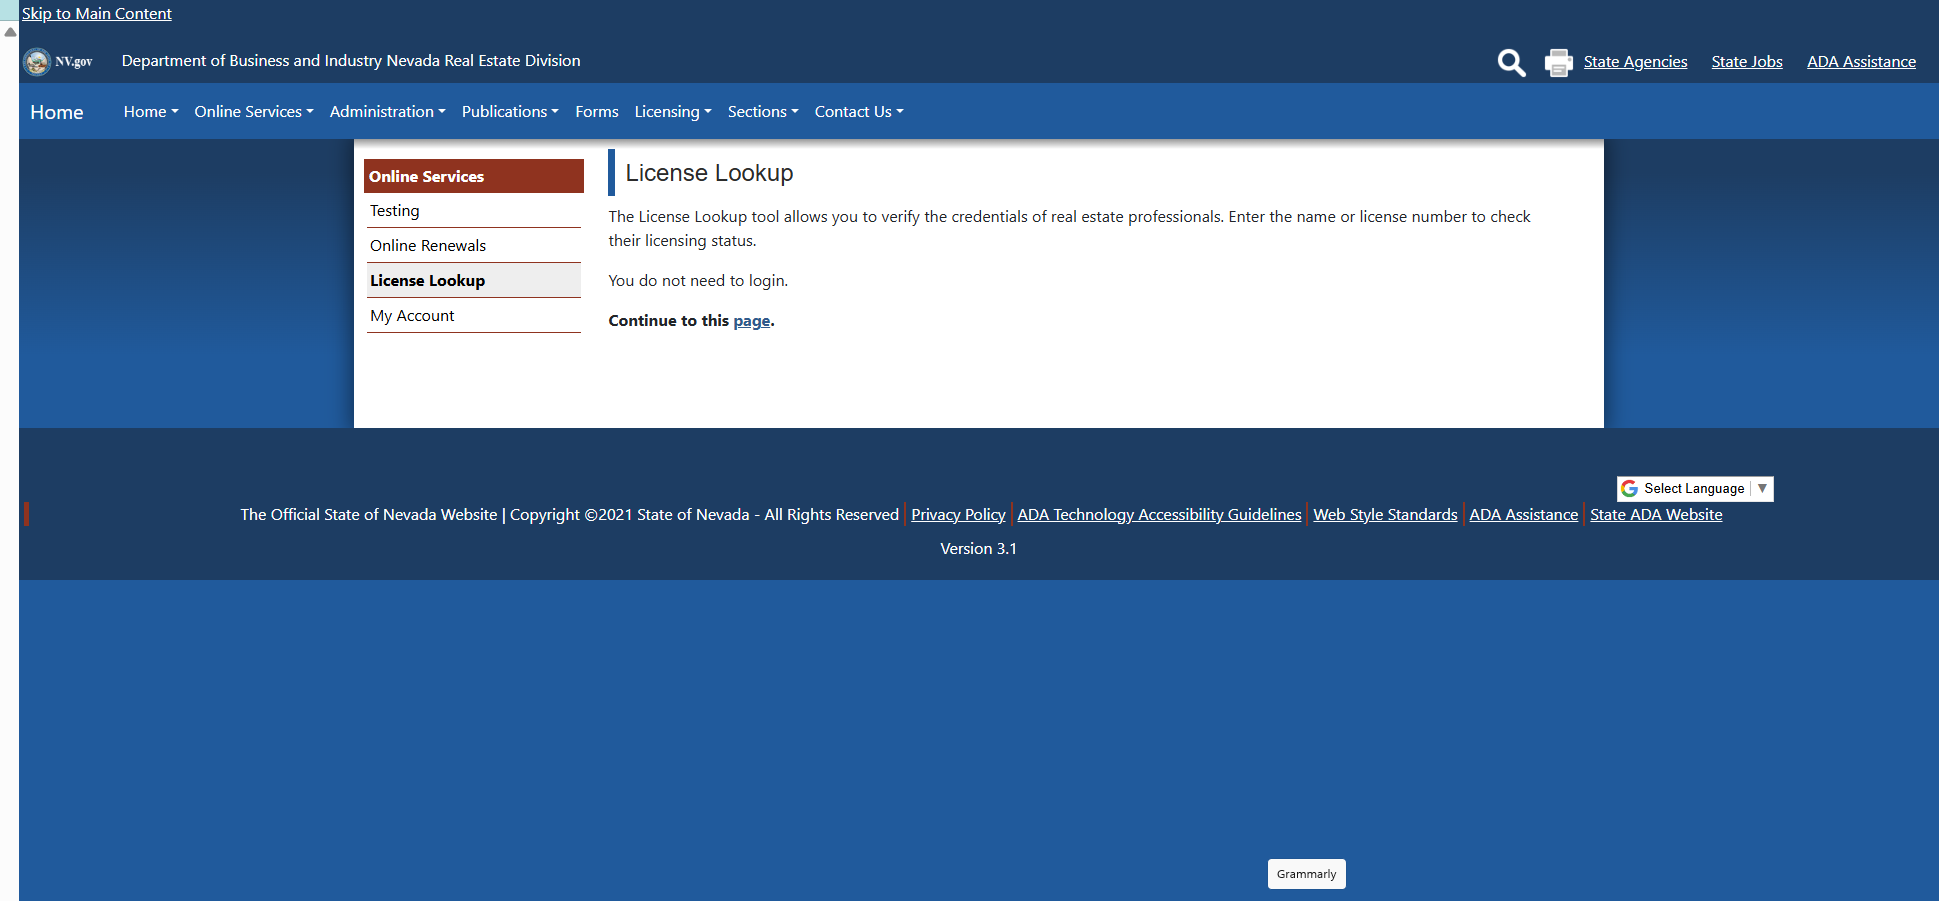Click the Grammarly badge
This screenshot has height=901, width=1939.
(x=1306, y=874)
